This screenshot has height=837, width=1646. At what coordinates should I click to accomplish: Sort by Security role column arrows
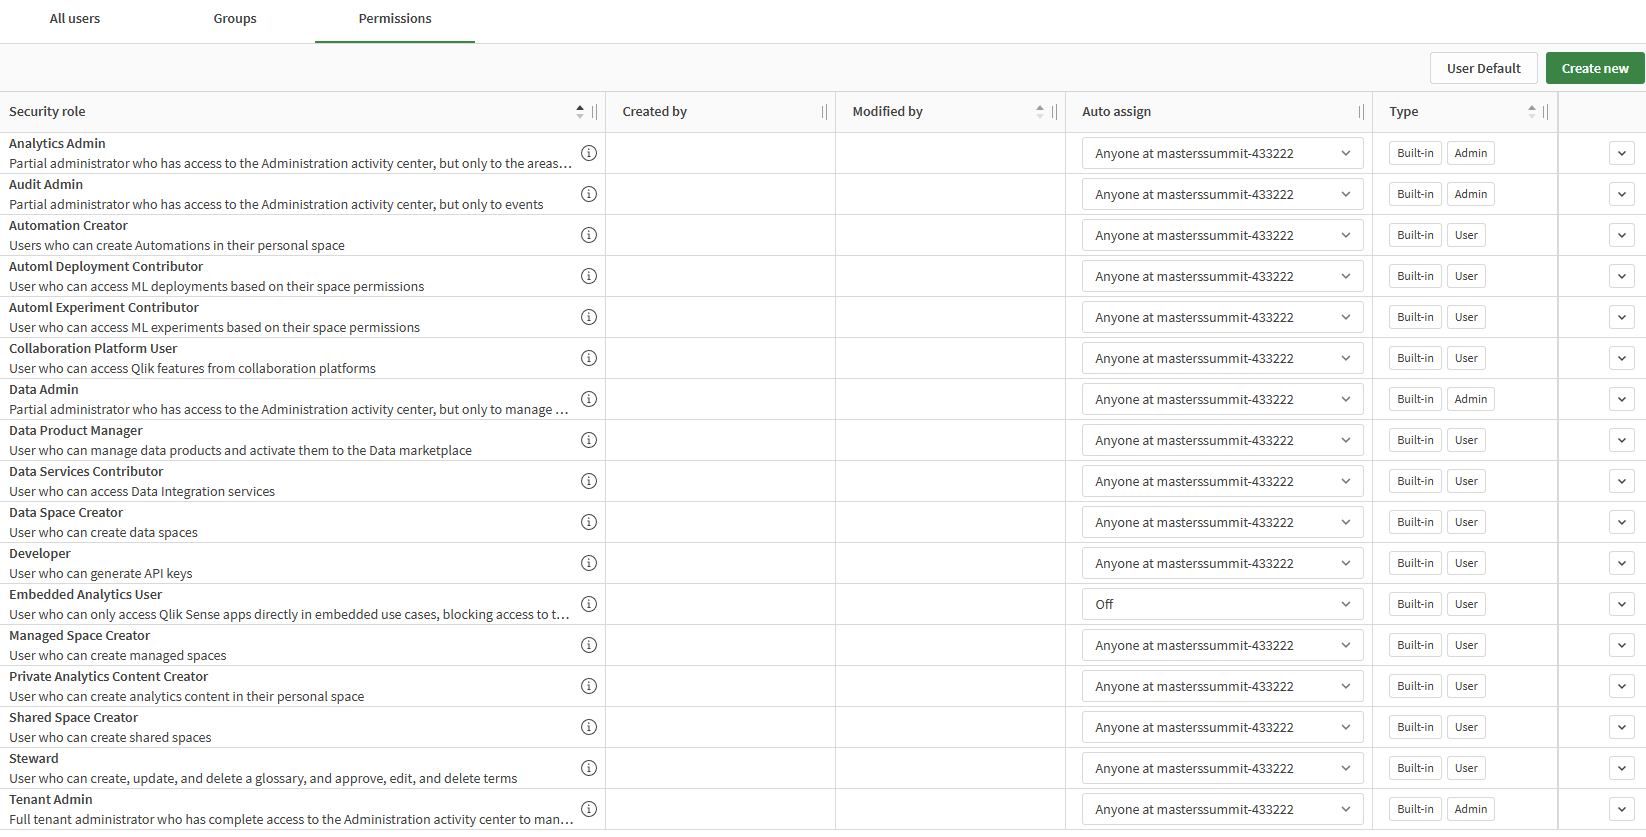pyautogui.click(x=580, y=112)
